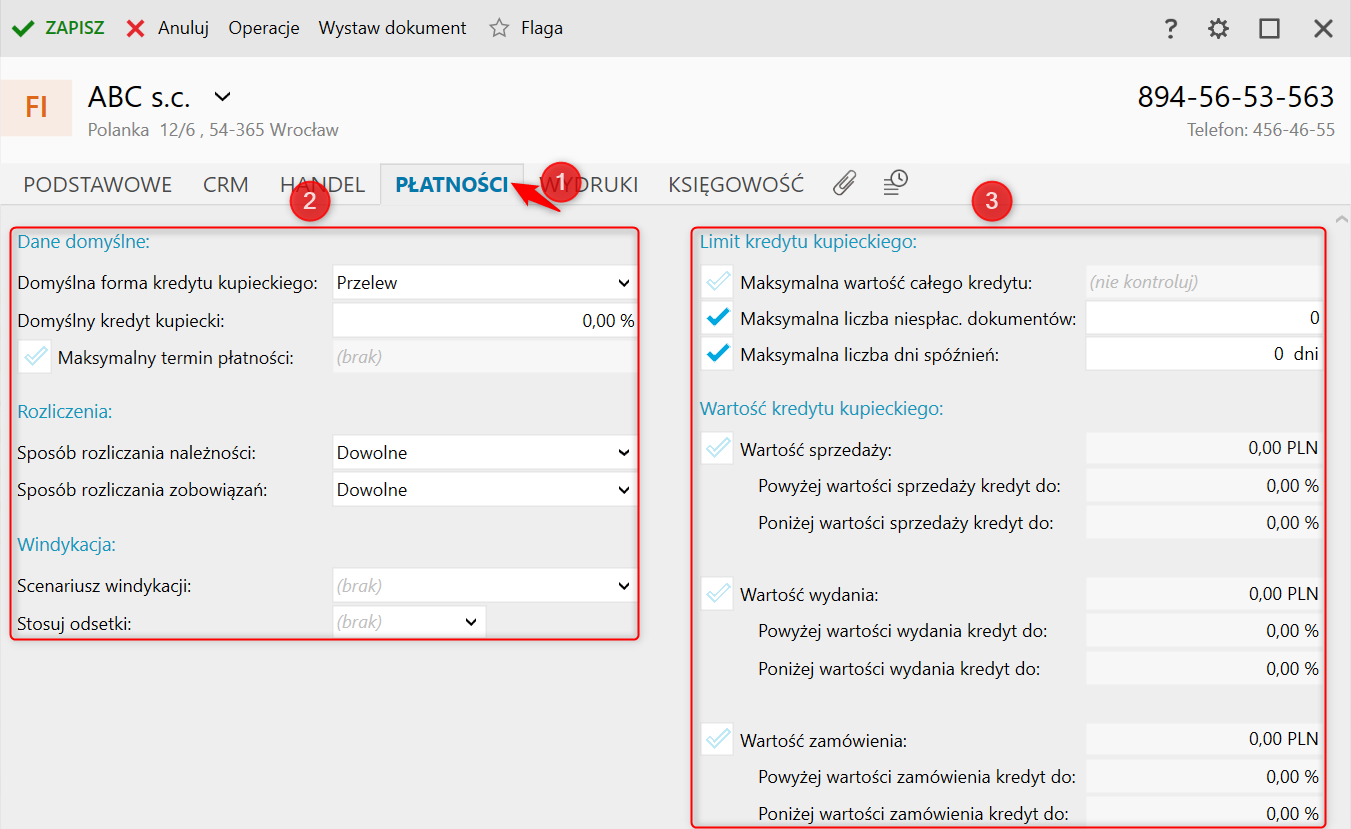
Task: Click Powyżej wartości zamówienia kredyt do field
Action: coord(1204,777)
